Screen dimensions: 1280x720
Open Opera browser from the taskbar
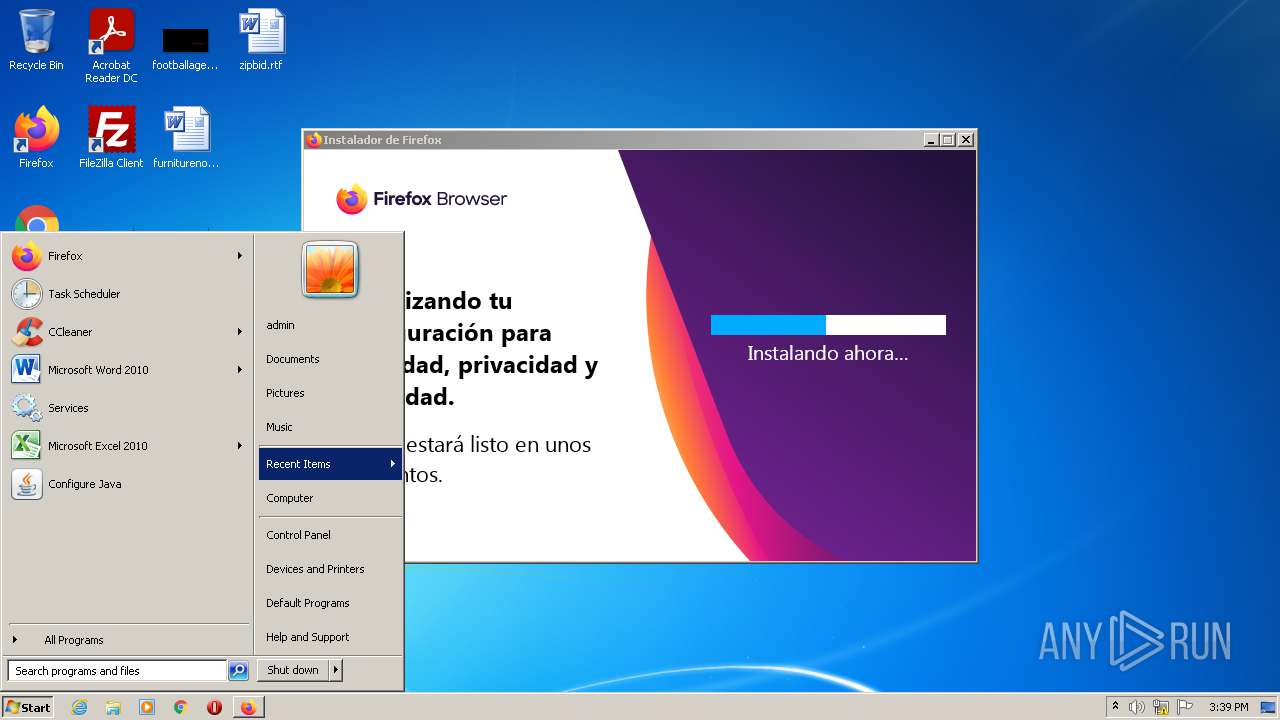point(214,707)
